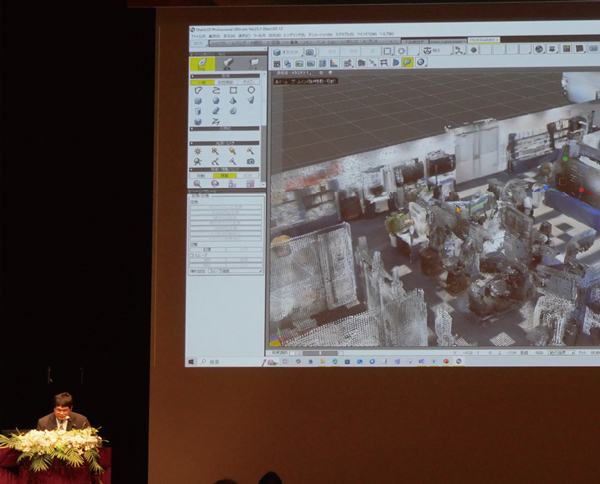This screenshot has width=600, height=484.
Task: Select the zigzag path sweep tool
Action: coord(215,121)
